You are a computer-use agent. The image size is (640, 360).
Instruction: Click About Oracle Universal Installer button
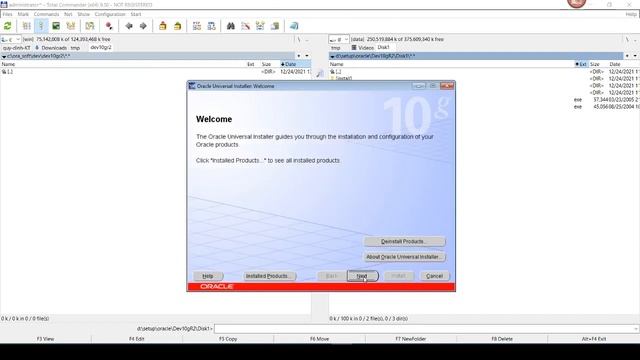404,257
